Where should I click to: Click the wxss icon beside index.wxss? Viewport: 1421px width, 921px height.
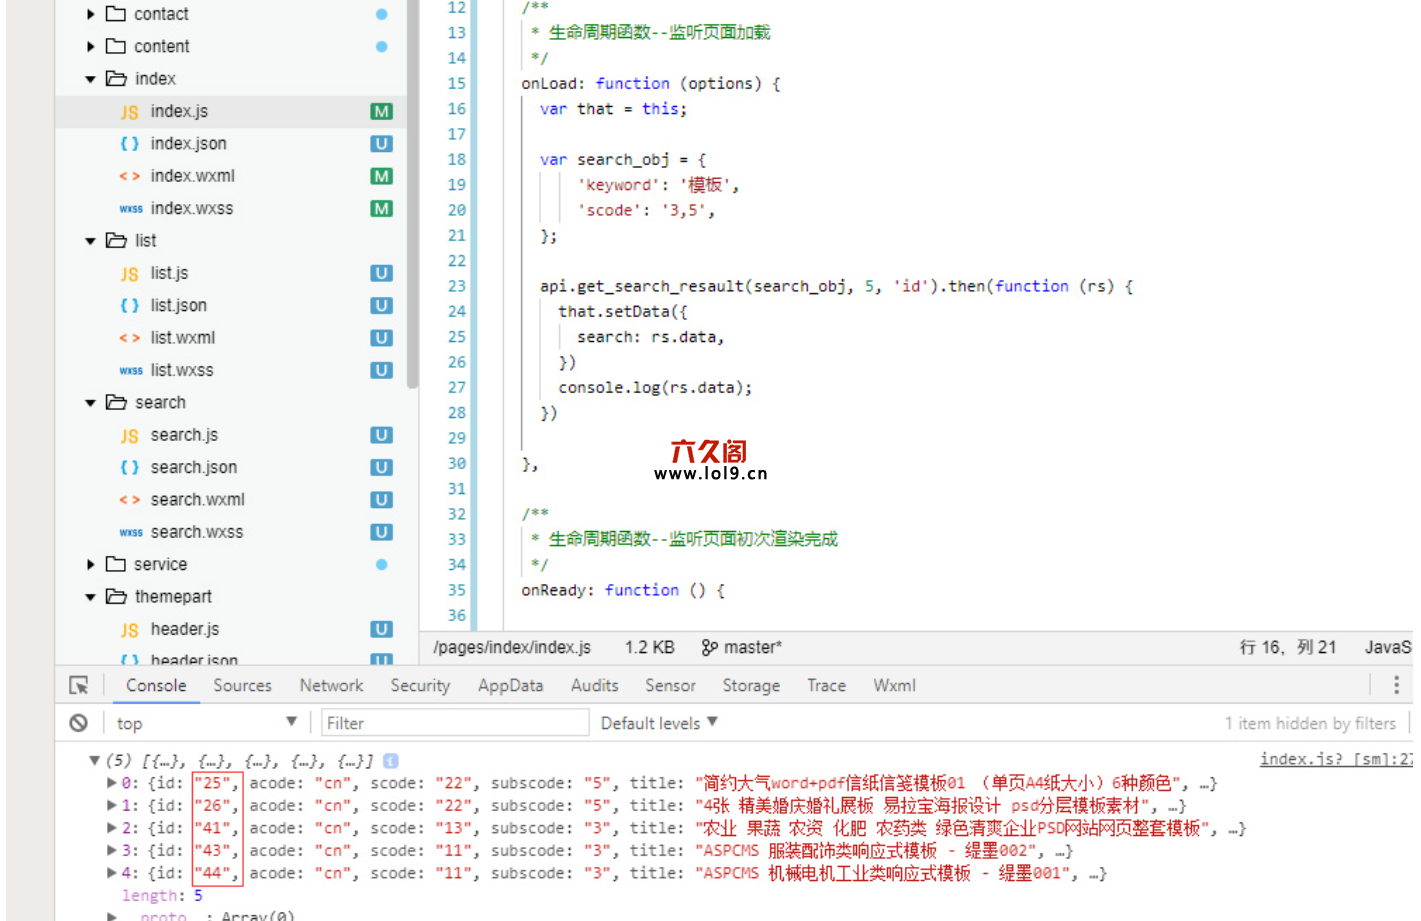pos(131,209)
